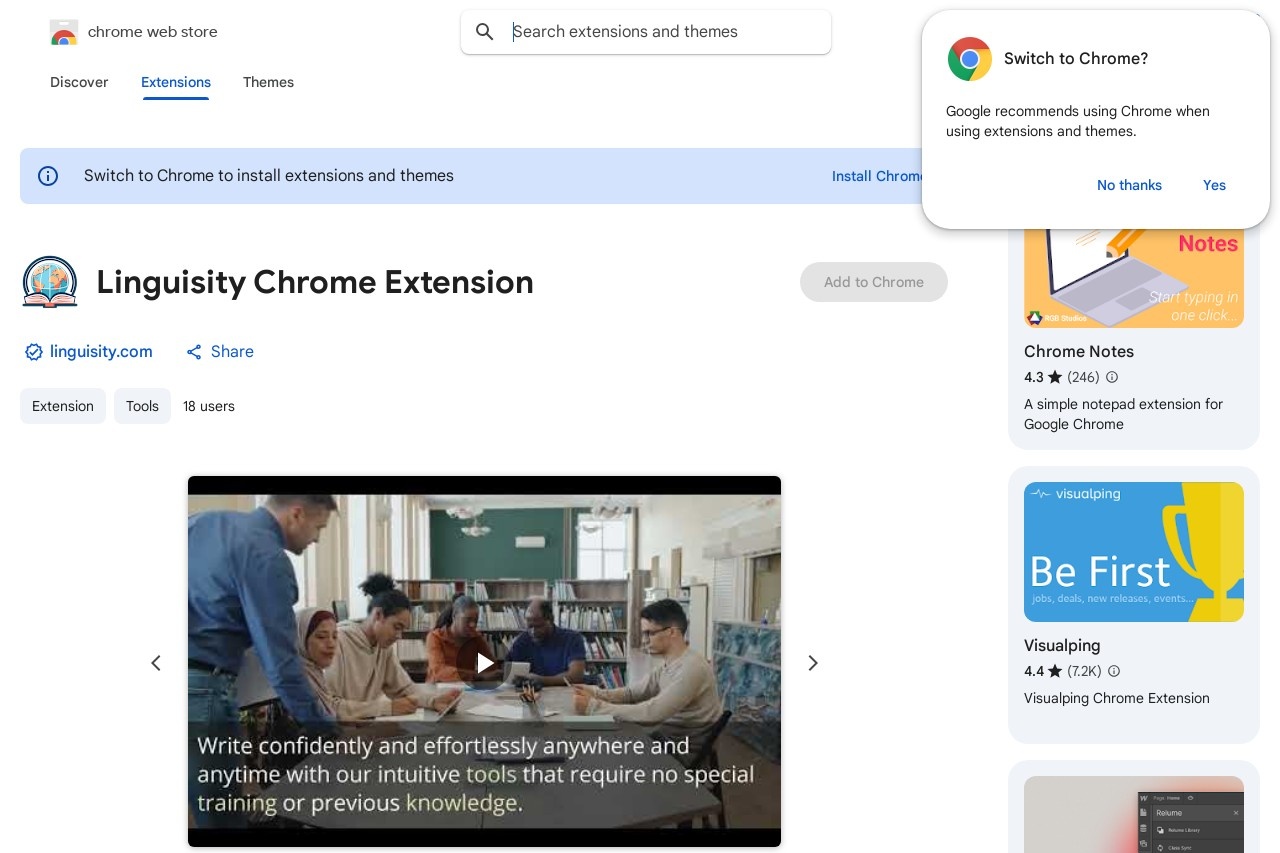This screenshot has height=853, width=1280.
Task: Click info icon next to Chrome Notes rating
Action: (x=1112, y=377)
